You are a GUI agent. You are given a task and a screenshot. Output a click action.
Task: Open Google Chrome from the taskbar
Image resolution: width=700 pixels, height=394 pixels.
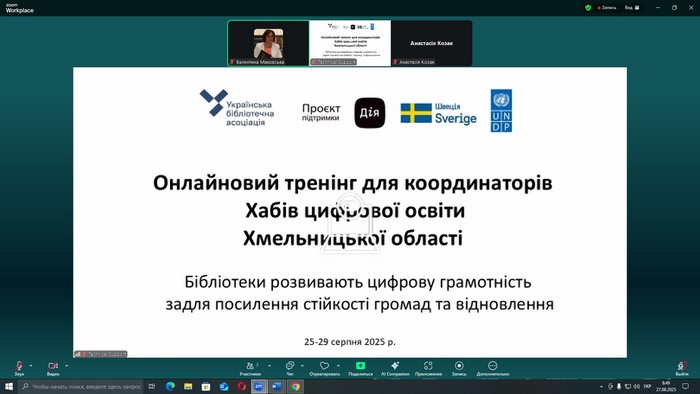tap(295, 386)
